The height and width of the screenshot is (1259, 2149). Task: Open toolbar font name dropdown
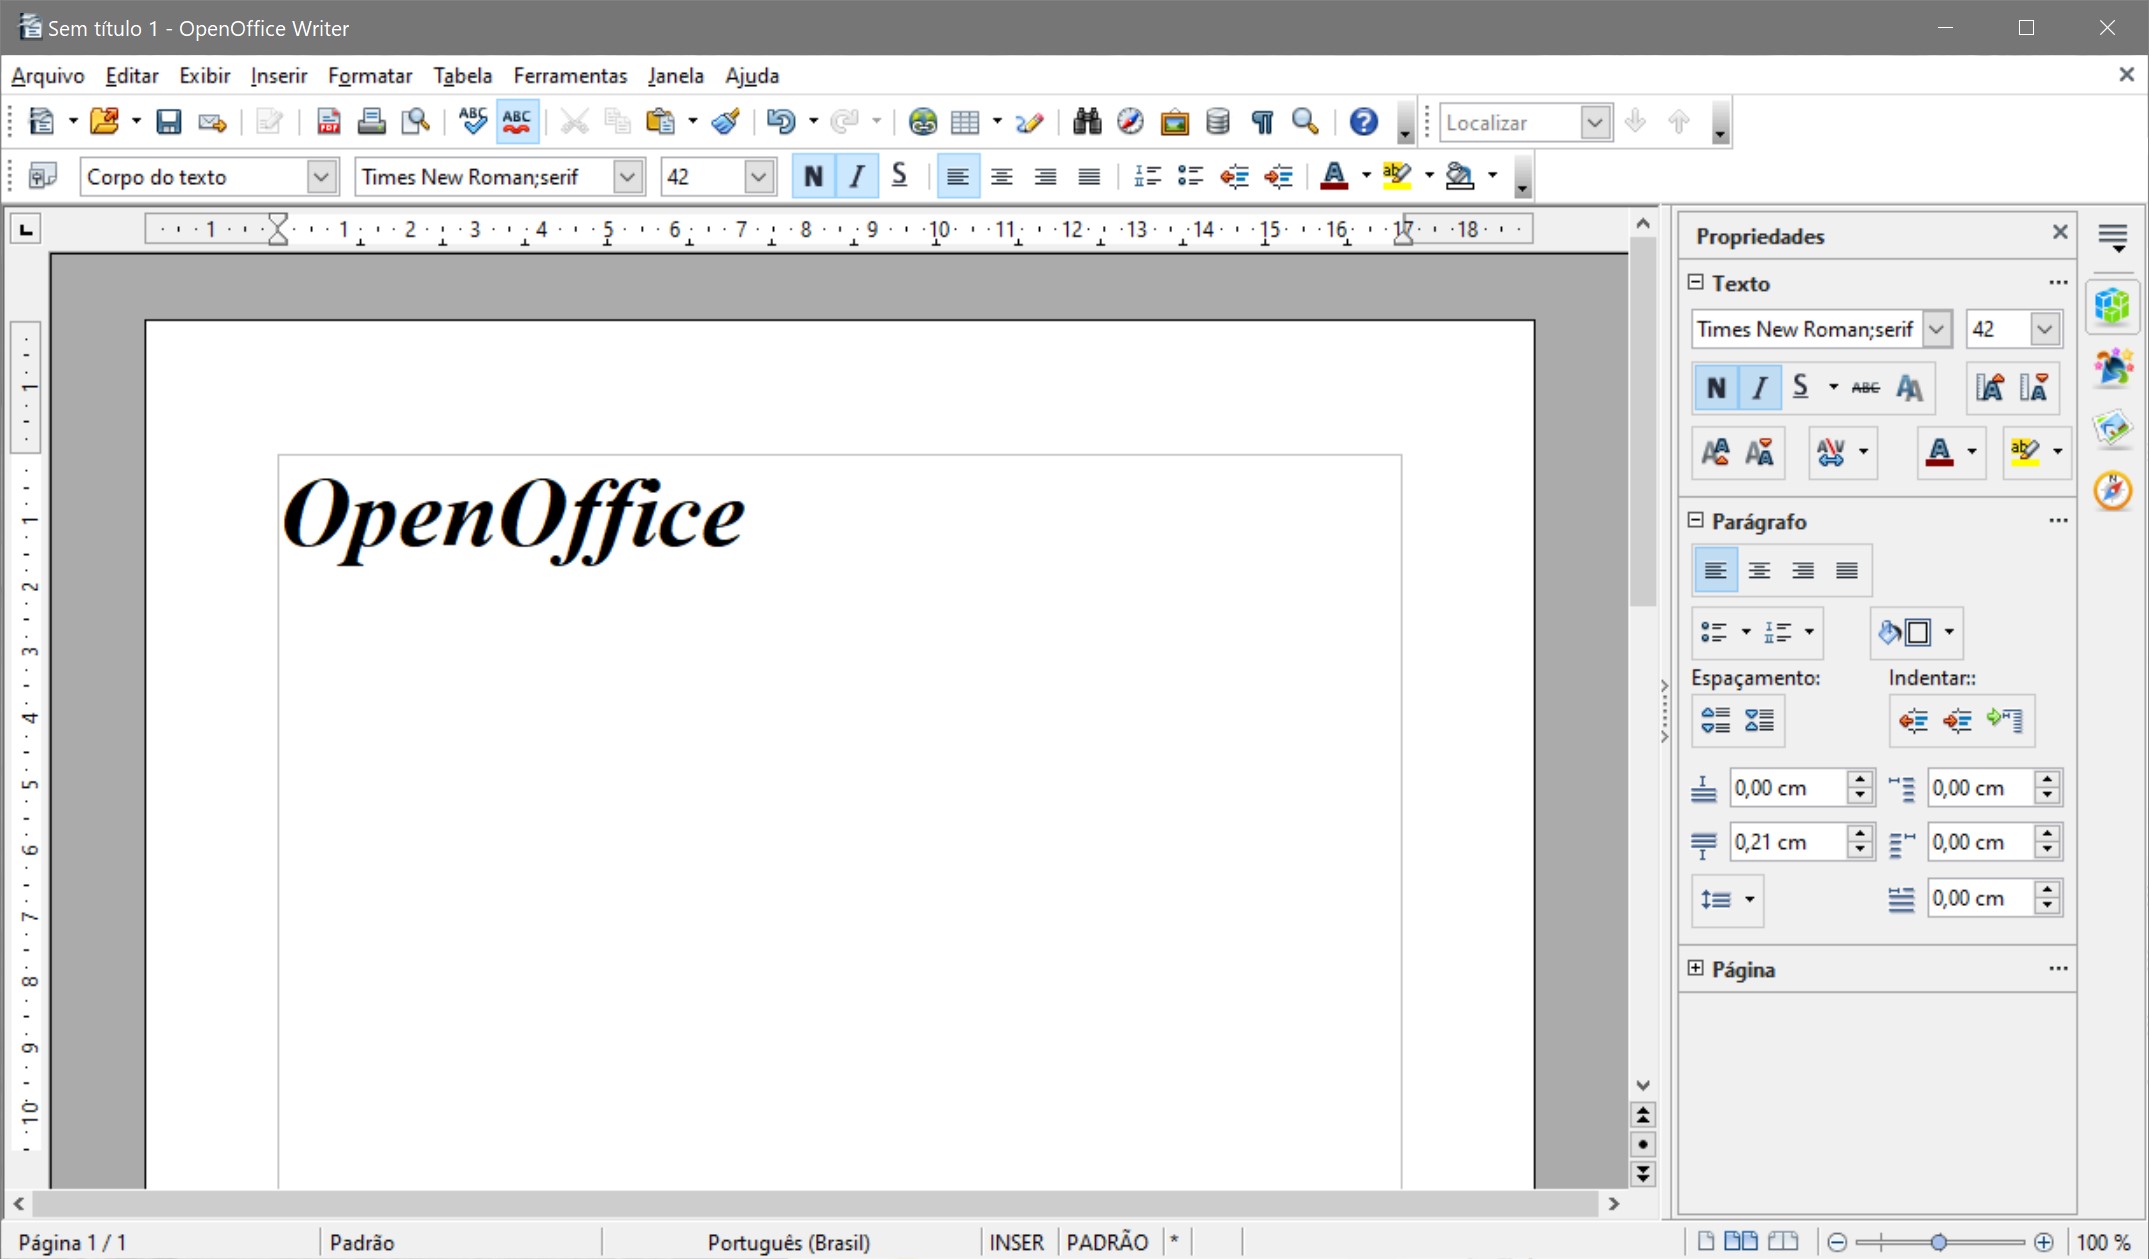pyautogui.click(x=627, y=177)
